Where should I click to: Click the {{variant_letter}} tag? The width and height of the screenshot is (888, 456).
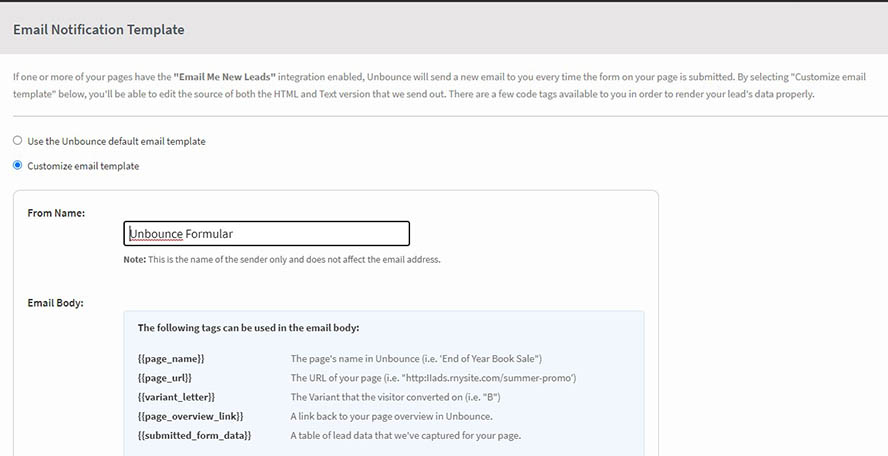click(x=176, y=397)
